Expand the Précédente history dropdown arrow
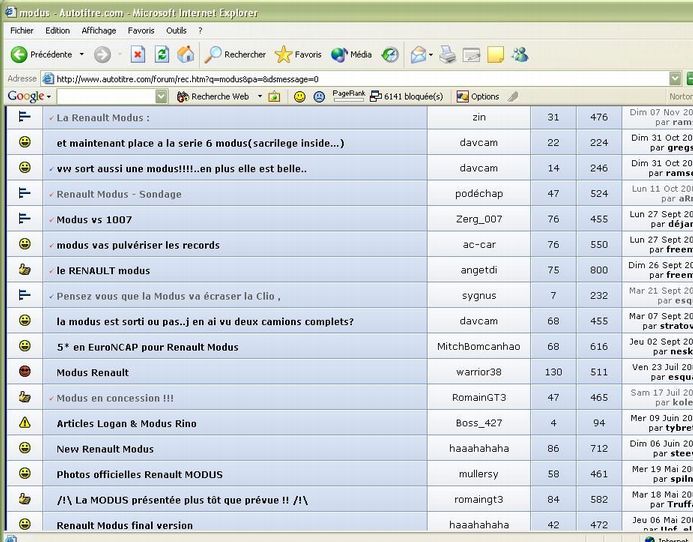 point(82,54)
